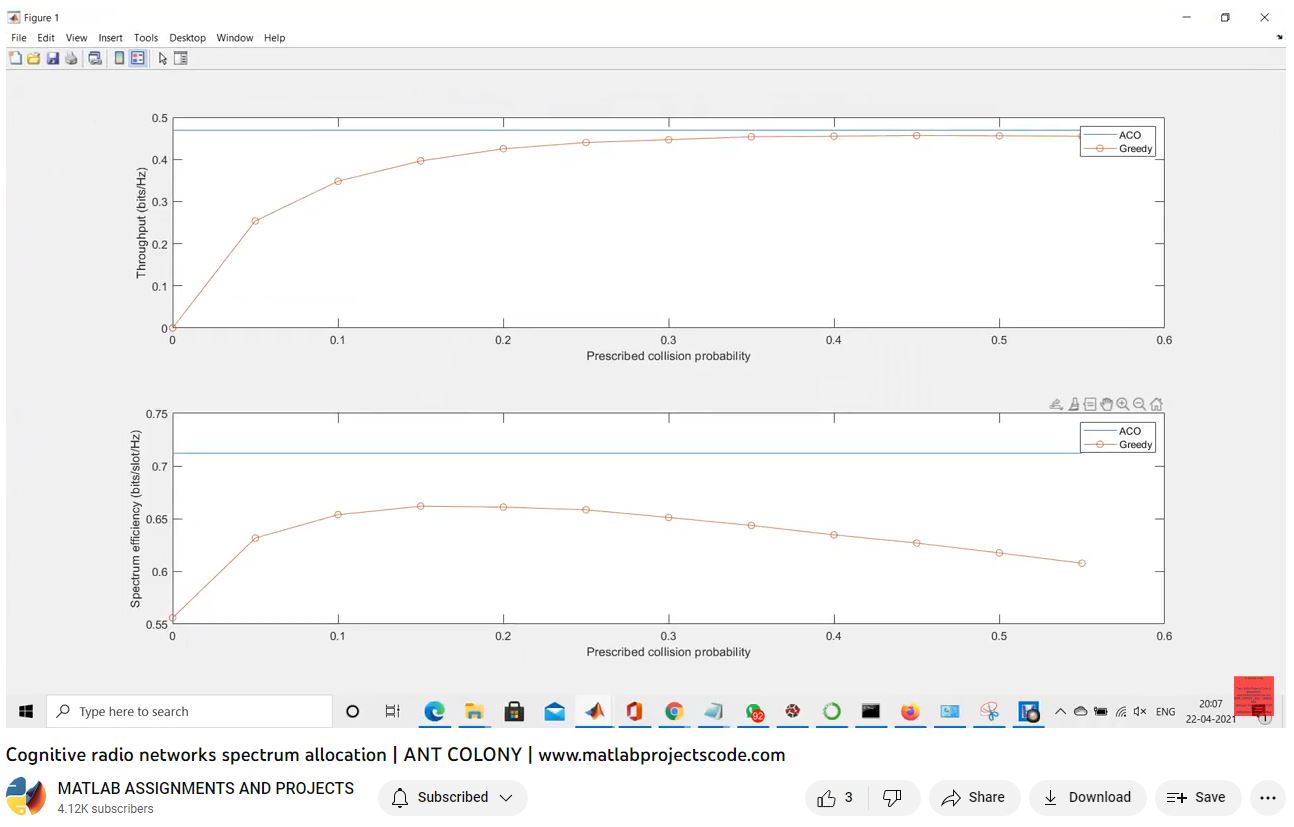Select the Pan hand tool above lower plot

coord(1106,404)
